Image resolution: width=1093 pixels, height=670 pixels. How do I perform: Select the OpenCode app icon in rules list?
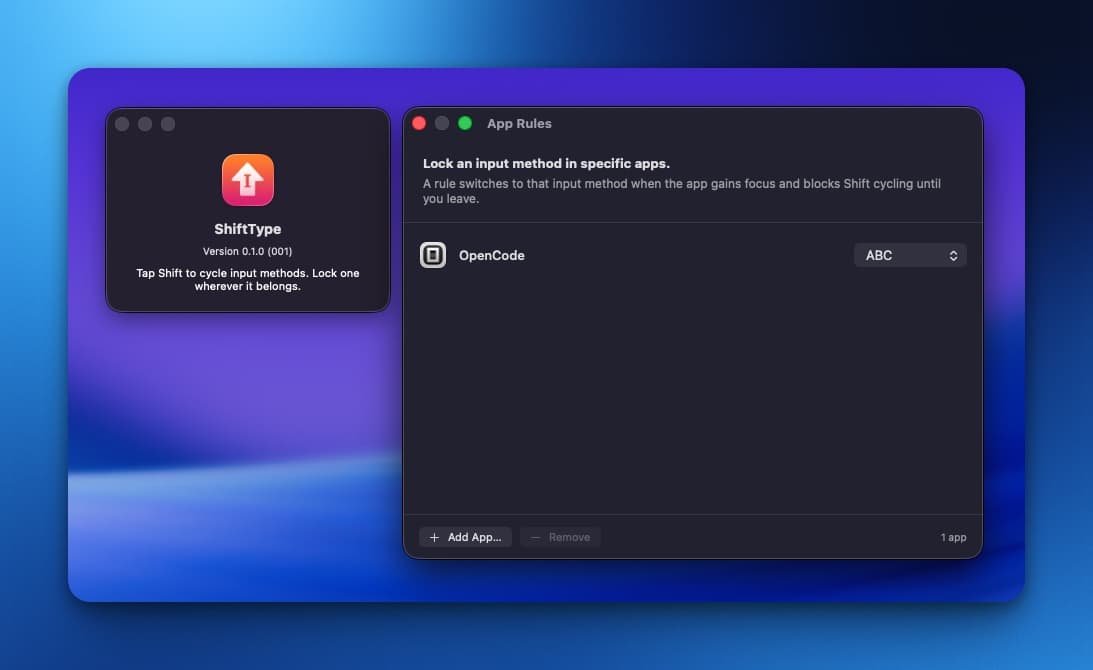(x=433, y=255)
